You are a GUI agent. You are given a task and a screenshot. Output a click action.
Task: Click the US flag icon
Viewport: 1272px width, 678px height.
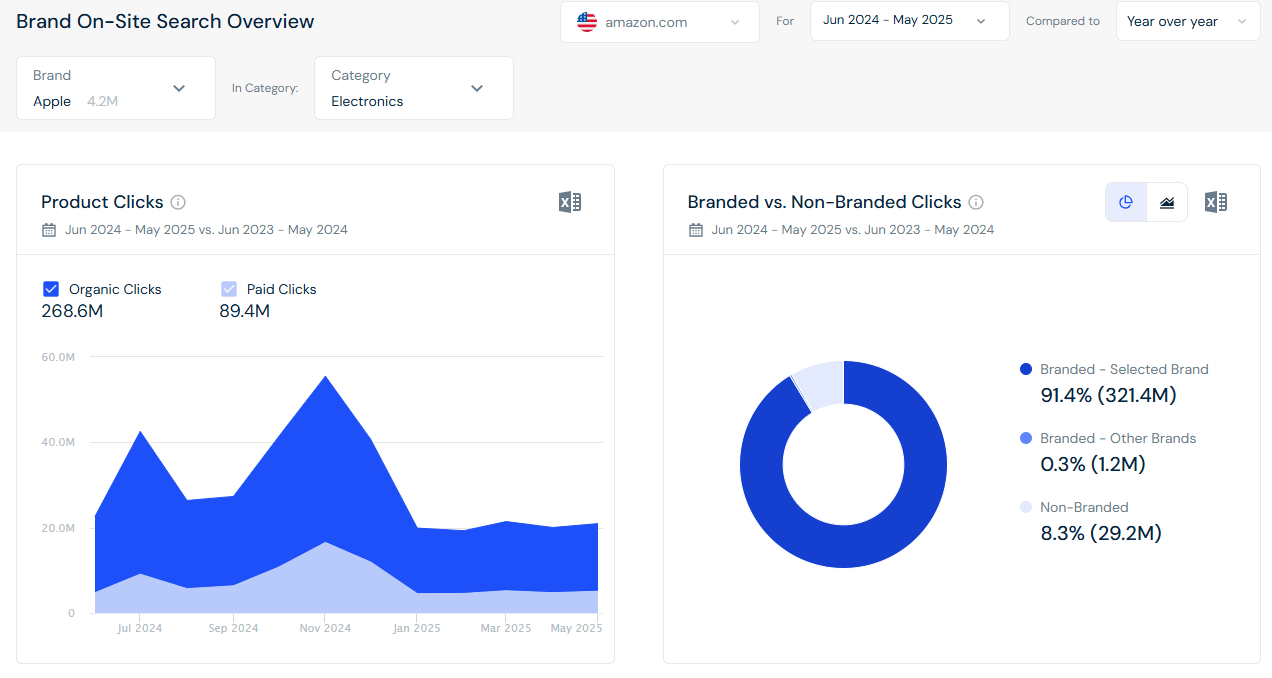click(587, 22)
